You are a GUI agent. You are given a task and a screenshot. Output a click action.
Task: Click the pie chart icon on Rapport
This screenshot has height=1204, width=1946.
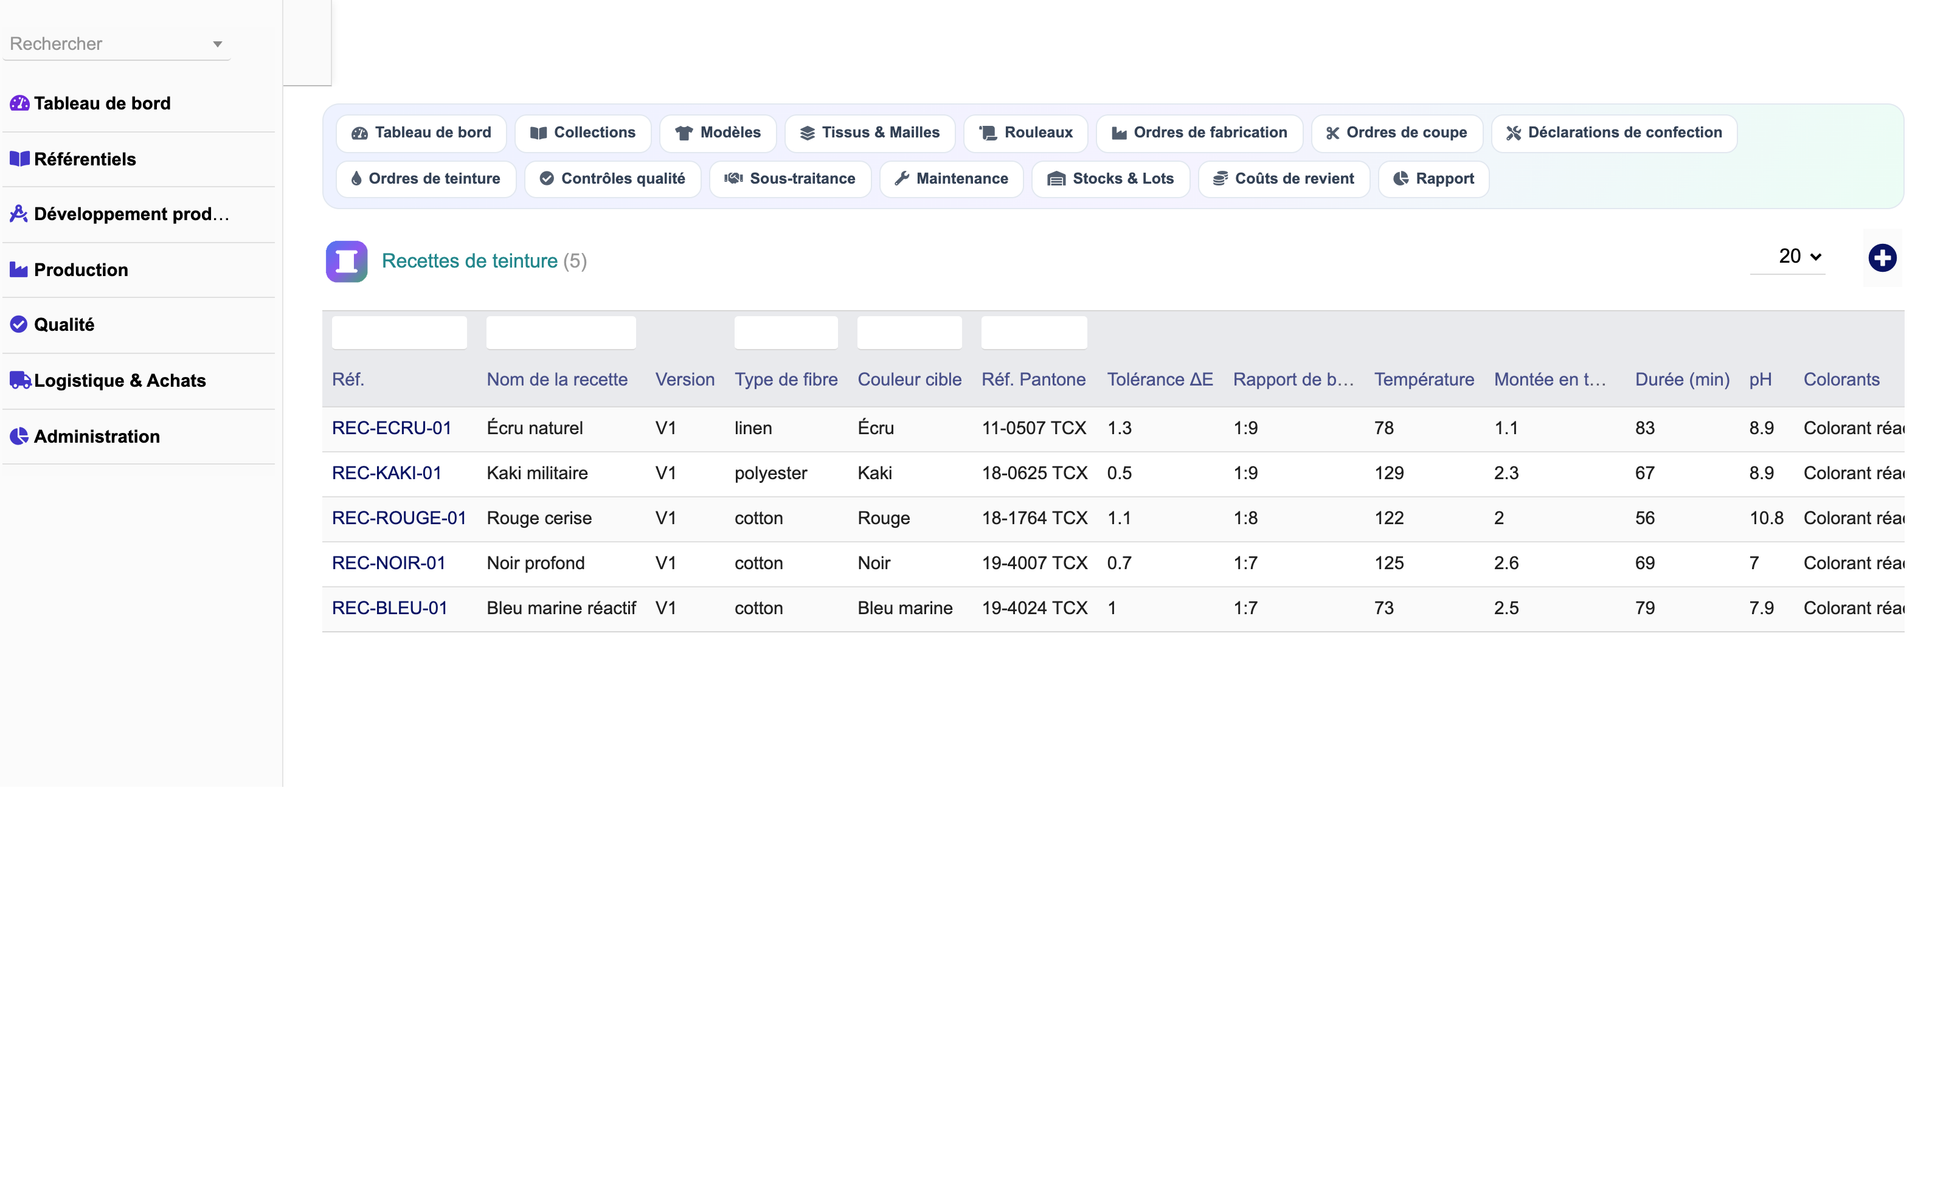point(1401,179)
